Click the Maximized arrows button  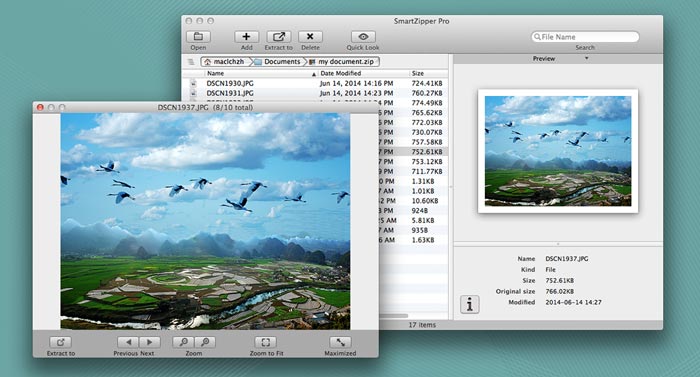pyautogui.click(x=340, y=342)
